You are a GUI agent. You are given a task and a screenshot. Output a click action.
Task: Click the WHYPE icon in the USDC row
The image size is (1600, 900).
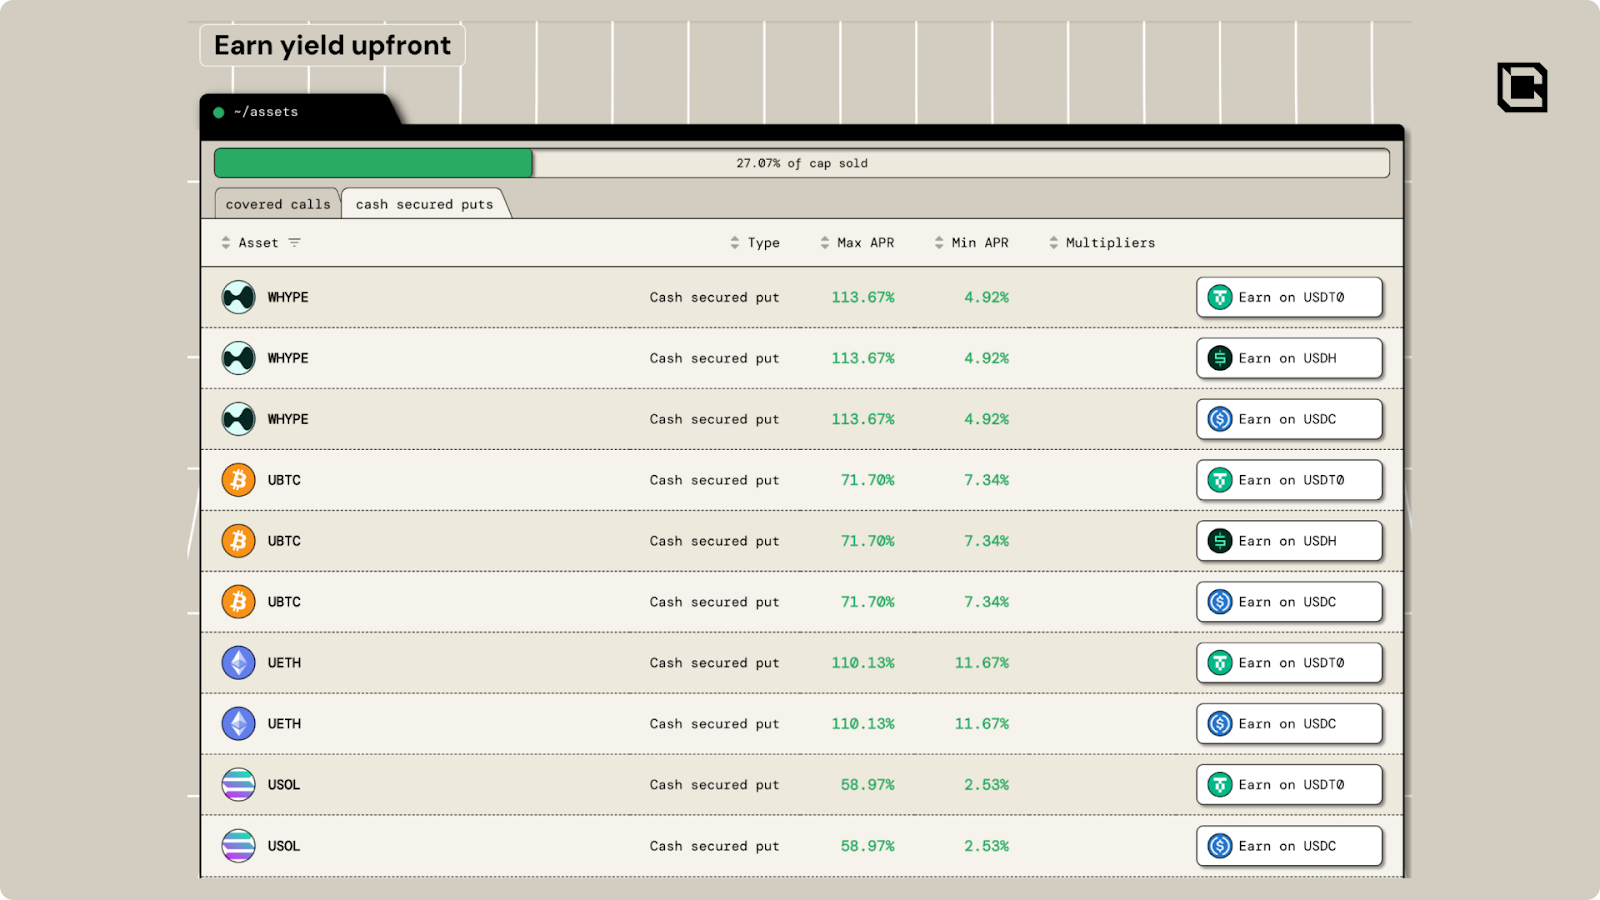(238, 419)
